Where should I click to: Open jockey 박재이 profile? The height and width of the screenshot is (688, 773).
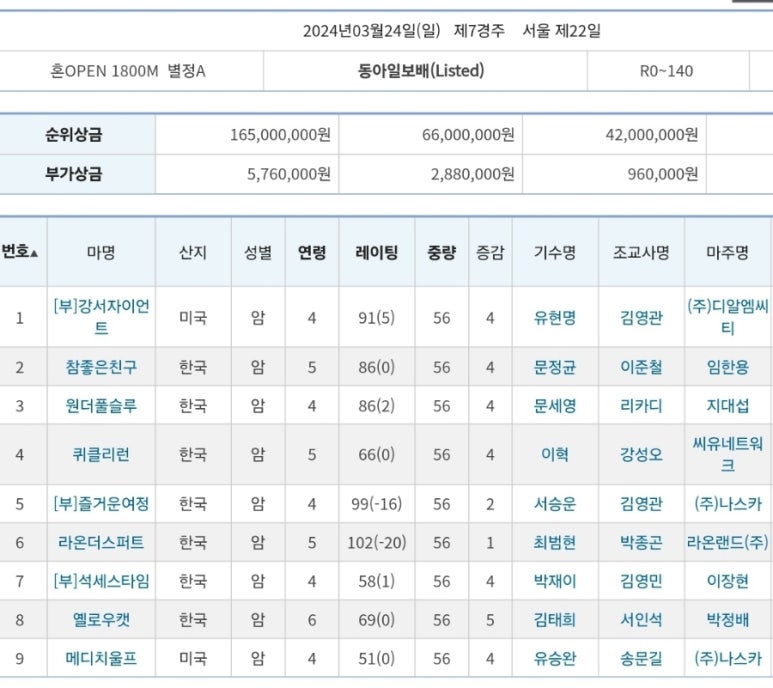click(x=555, y=581)
